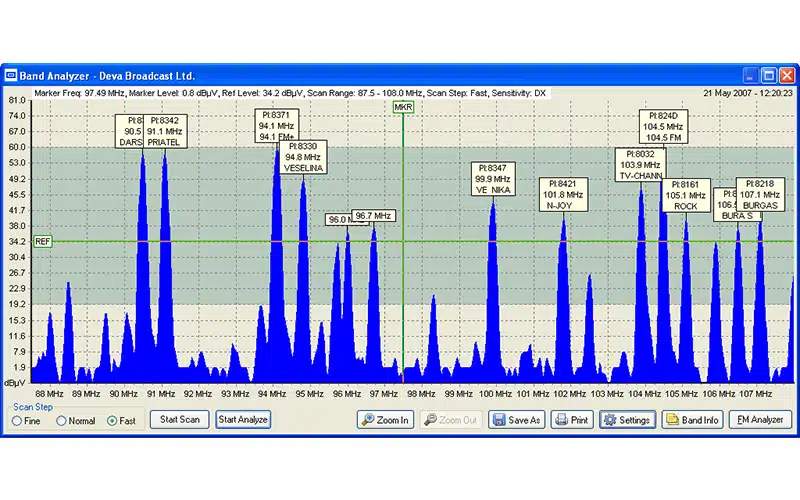Click the 94.8 MHz VESELINA station label

(303, 157)
